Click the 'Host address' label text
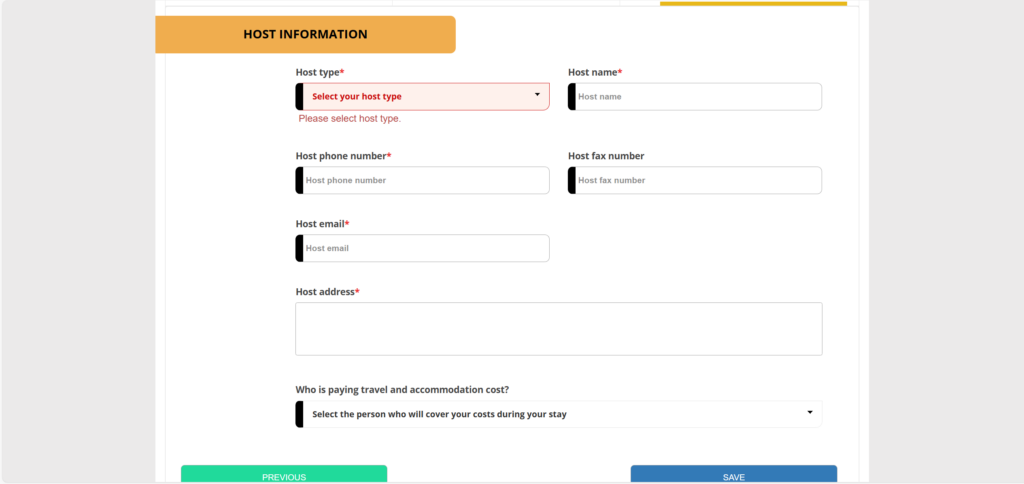This screenshot has height=484, width=1024. (327, 292)
